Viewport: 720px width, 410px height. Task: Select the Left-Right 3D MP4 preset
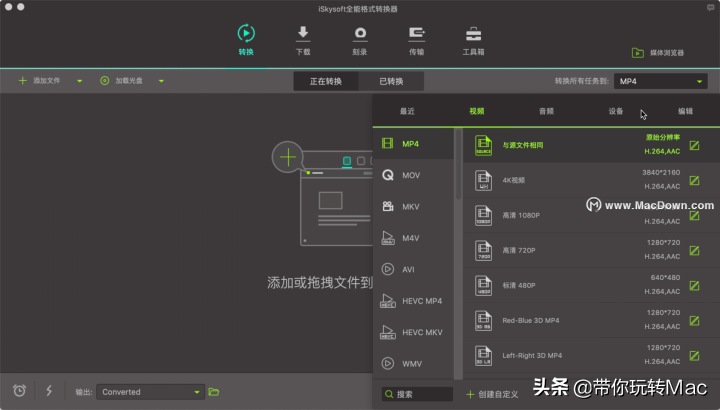pos(591,355)
